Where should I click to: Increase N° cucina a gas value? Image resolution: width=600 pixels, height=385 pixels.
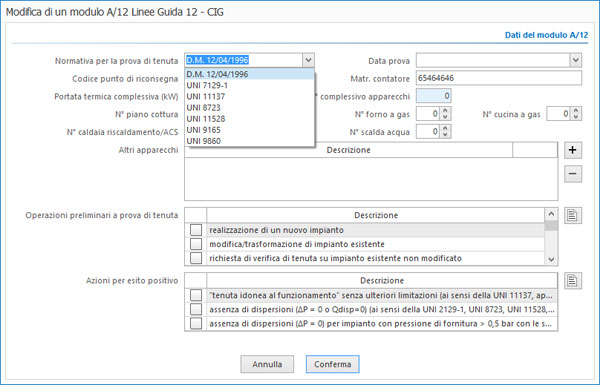click(576, 111)
